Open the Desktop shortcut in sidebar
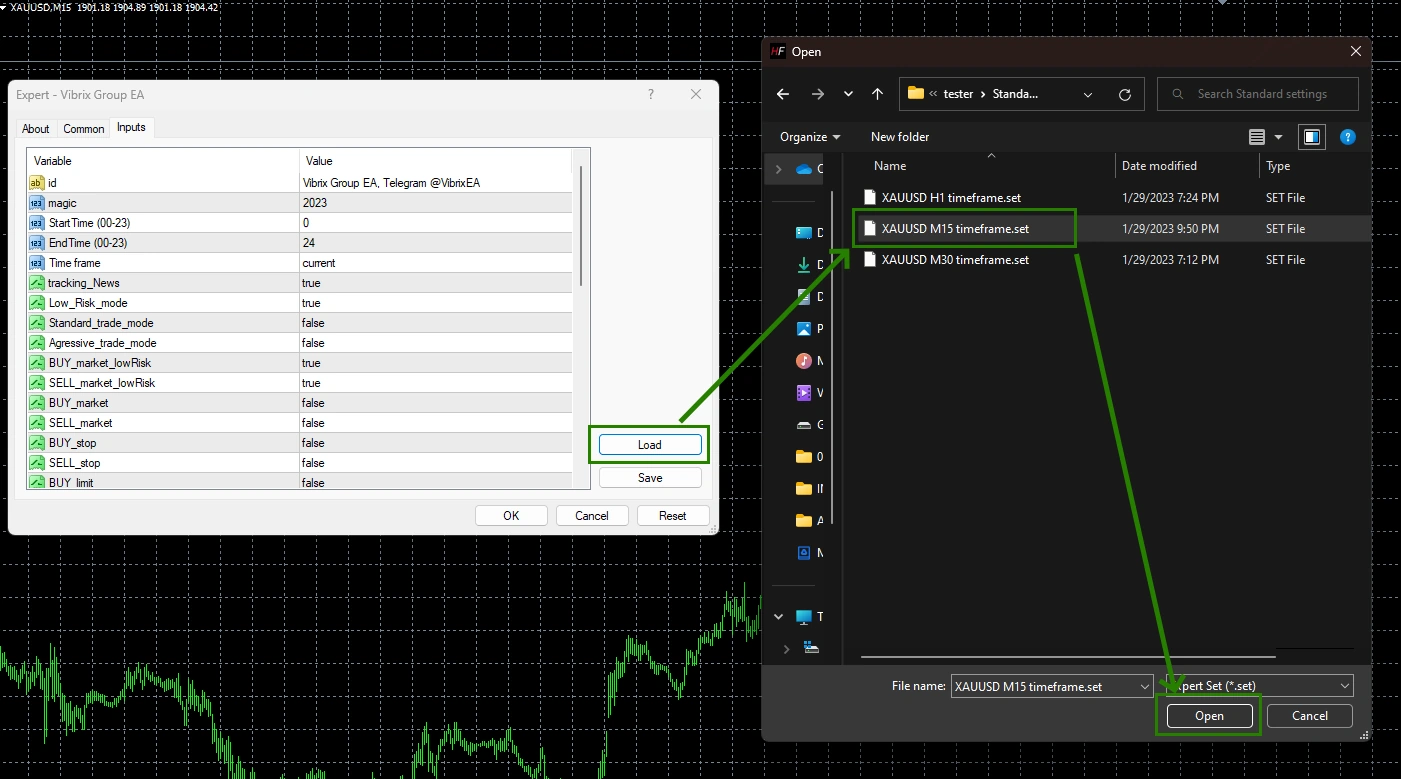Viewport: 1401px width, 779px height. pyautogui.click(x=804, y=233)
